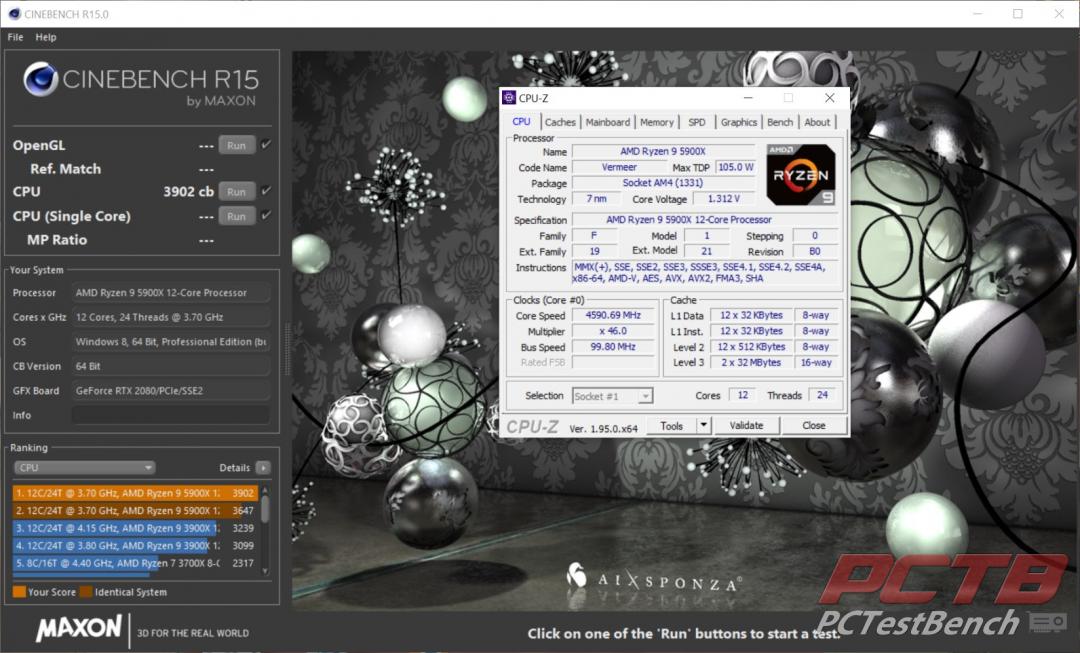Click the Multiplier value x 46.0

tap(613, 331)
